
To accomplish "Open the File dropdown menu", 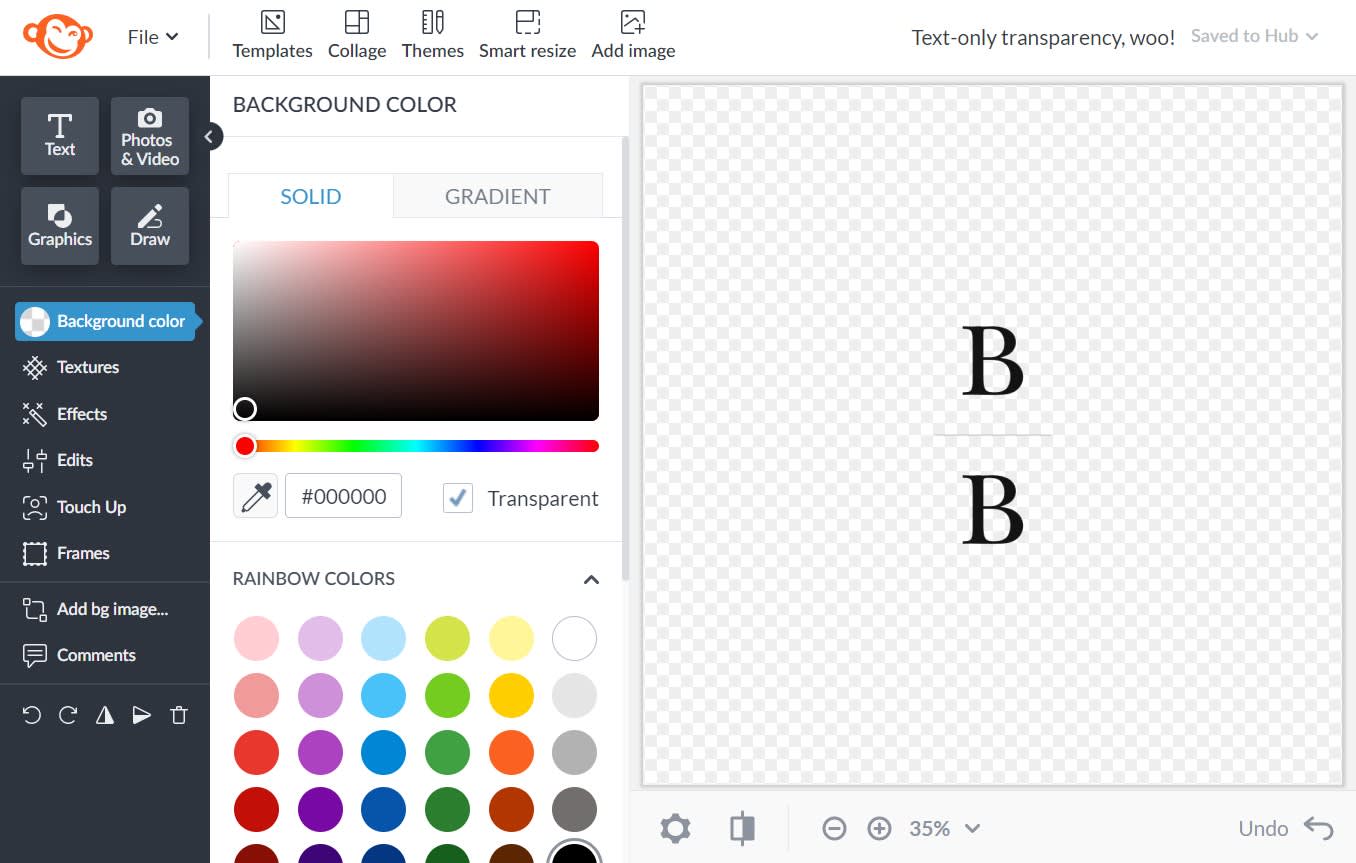I will click(153, 37).
